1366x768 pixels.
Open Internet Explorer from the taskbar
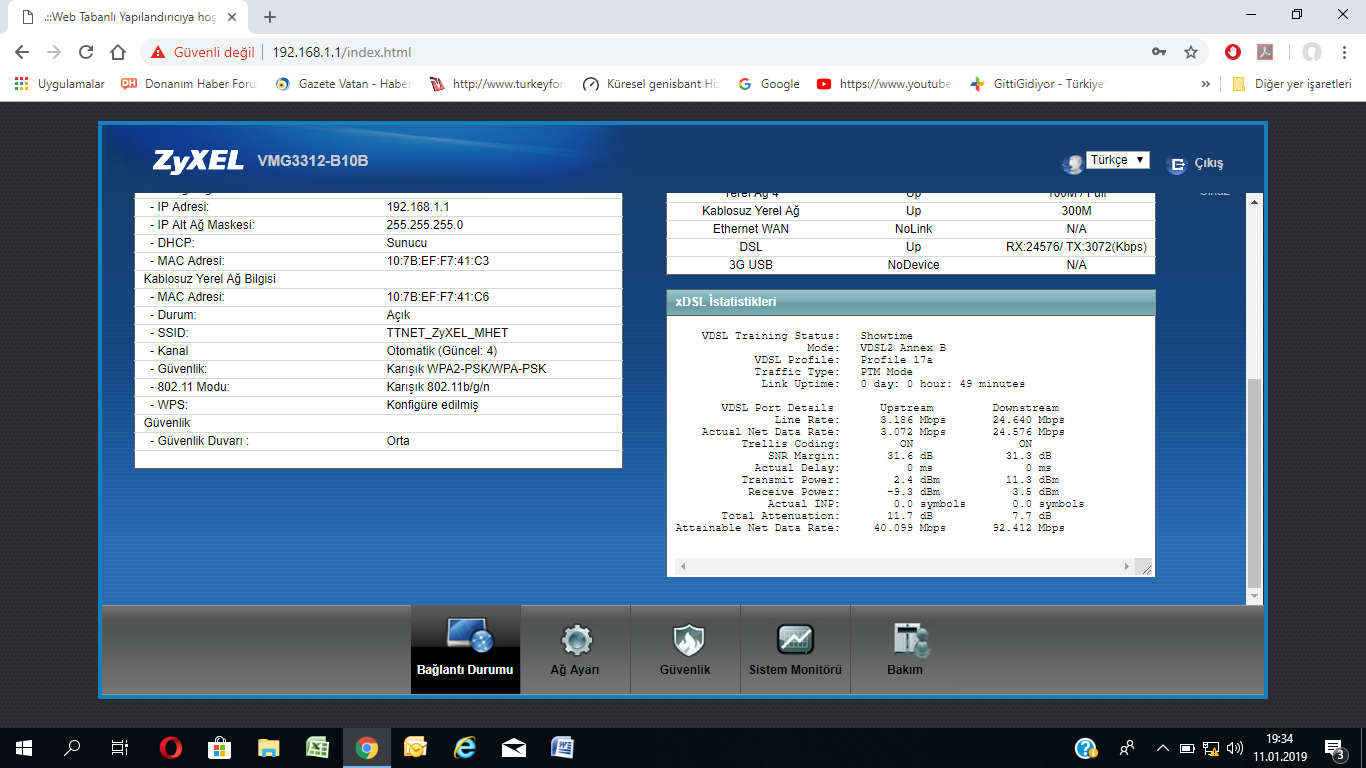[x=465, y=747]
